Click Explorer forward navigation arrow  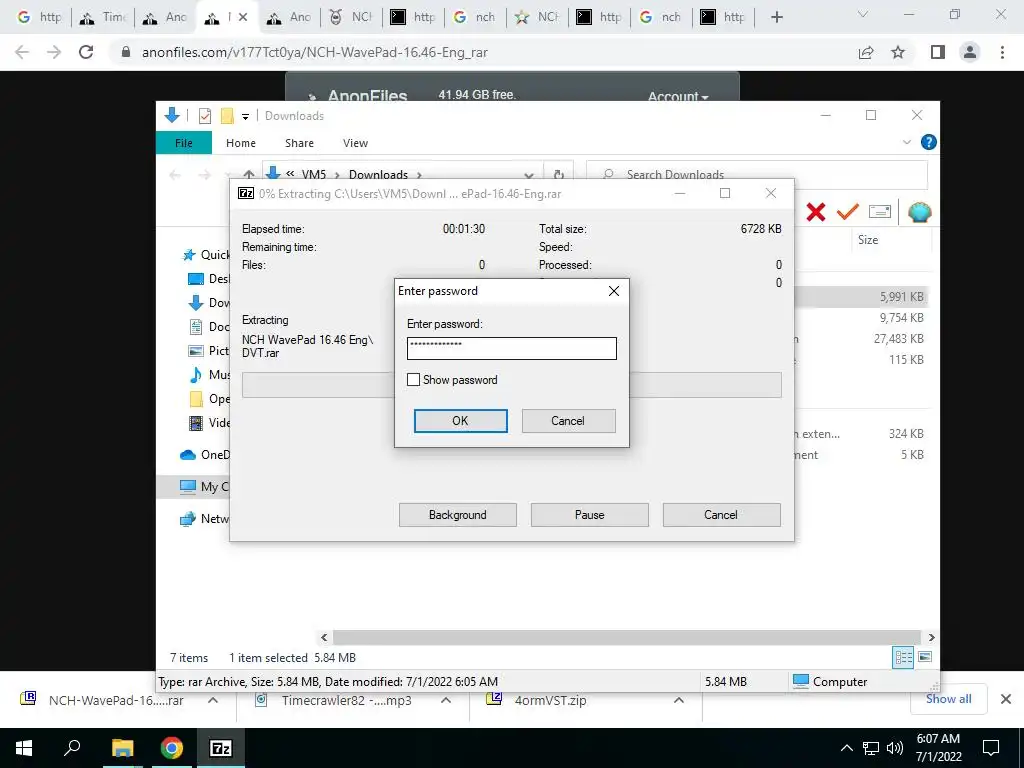204,174
